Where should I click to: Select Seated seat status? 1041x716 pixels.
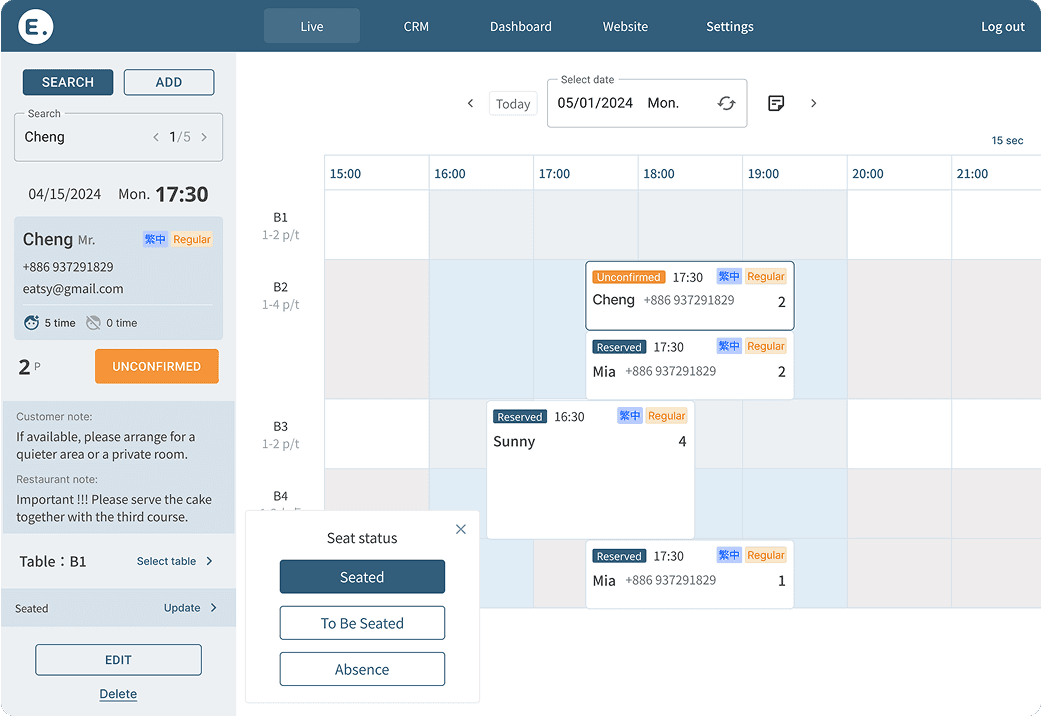[362, 577]
